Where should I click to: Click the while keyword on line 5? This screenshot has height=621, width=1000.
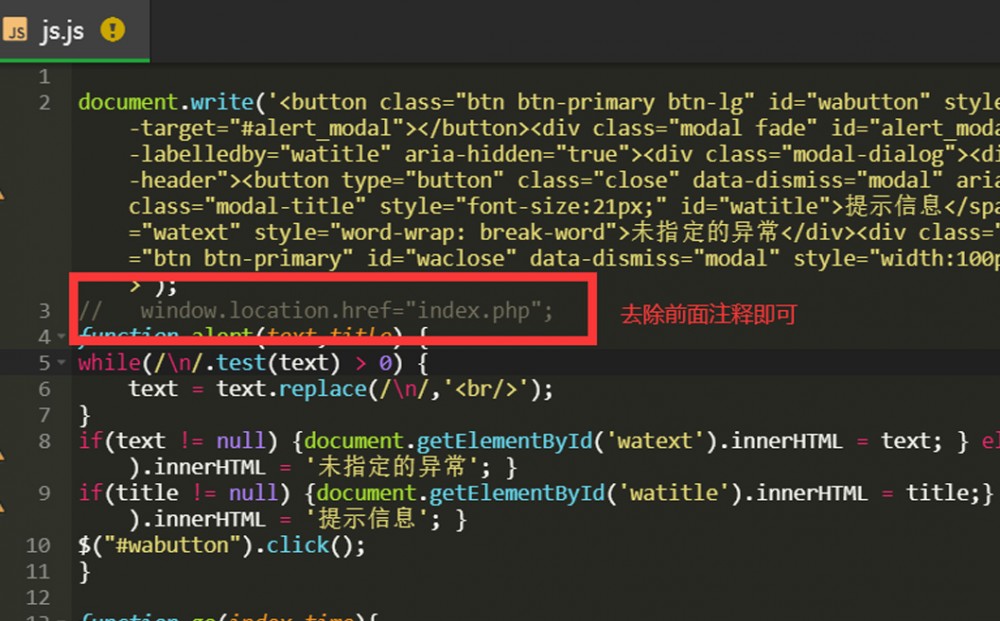109,363
